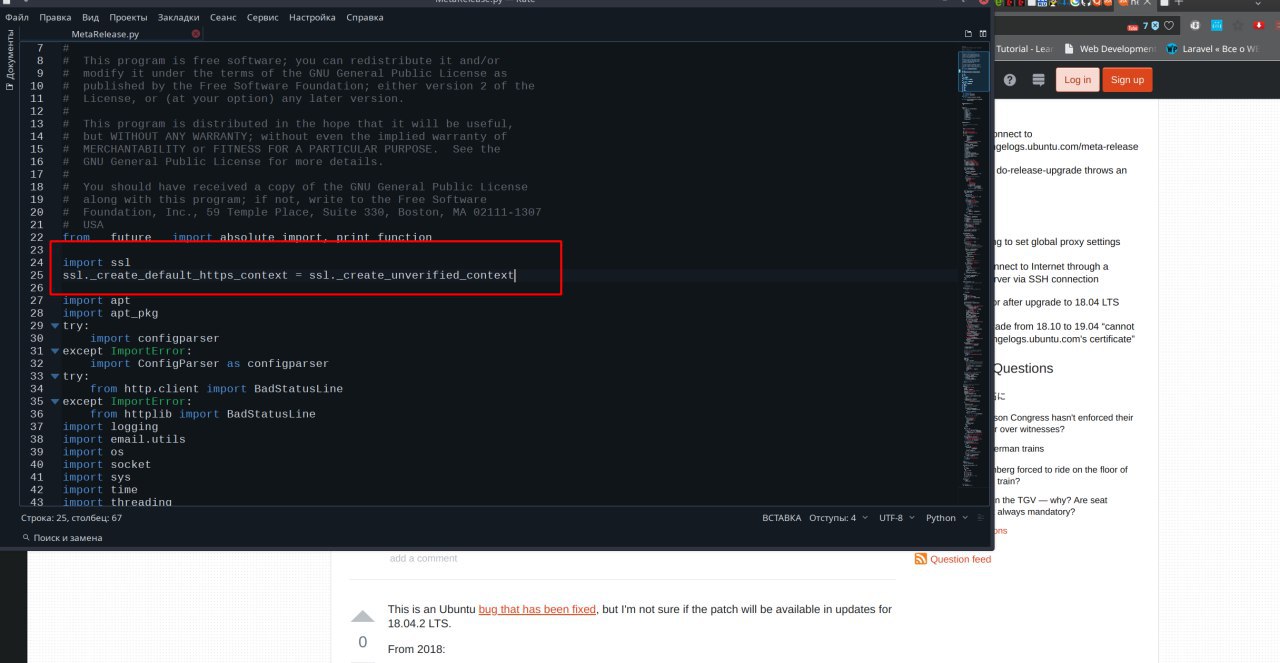This screenshot has width=1280, height=663.
Task: Click line 25 ssl._create_unverified_context code
Action: pyautogui.click(x=289, y=275)
